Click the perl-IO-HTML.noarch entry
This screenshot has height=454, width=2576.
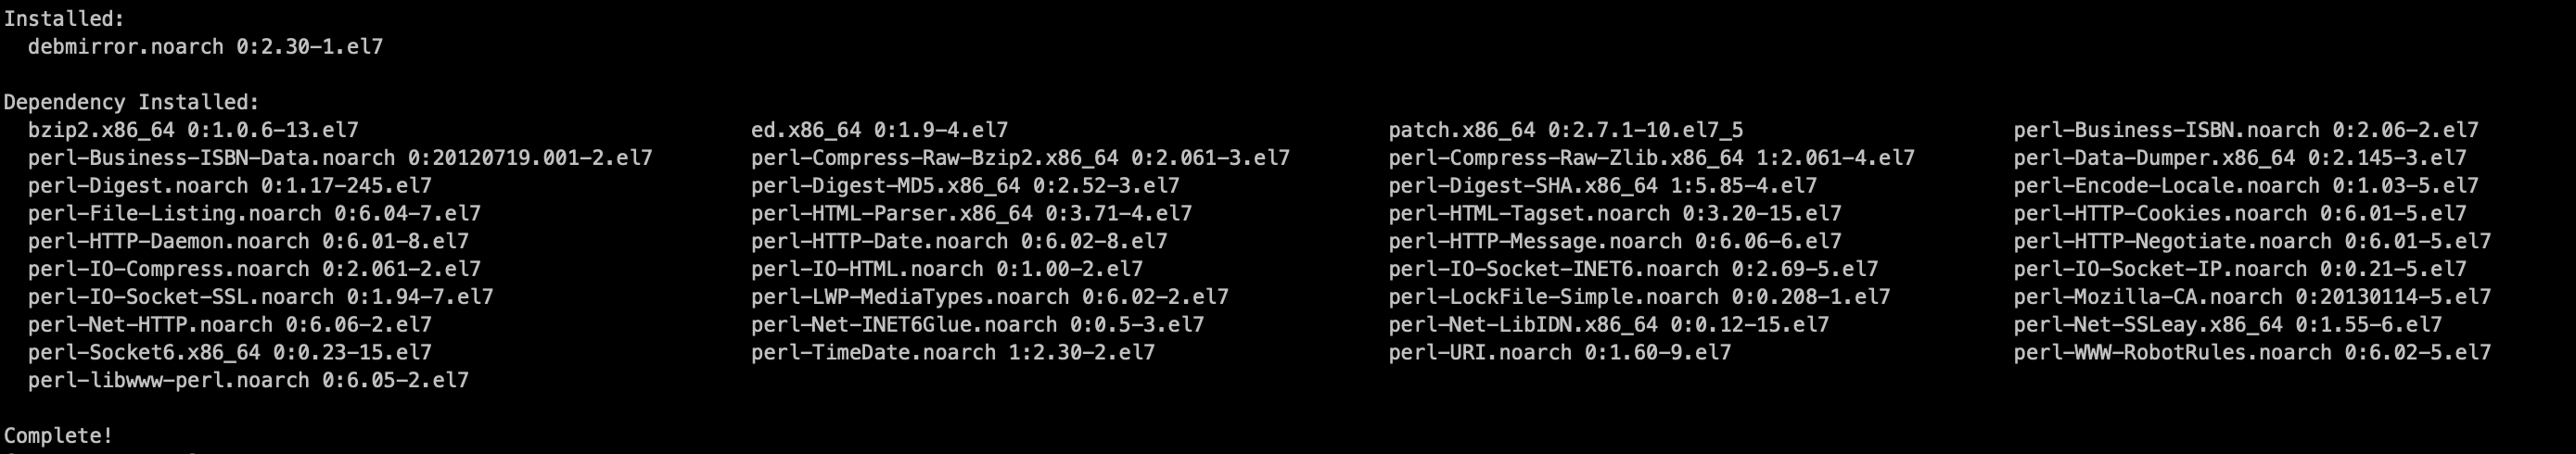click(x=946, y=269)
